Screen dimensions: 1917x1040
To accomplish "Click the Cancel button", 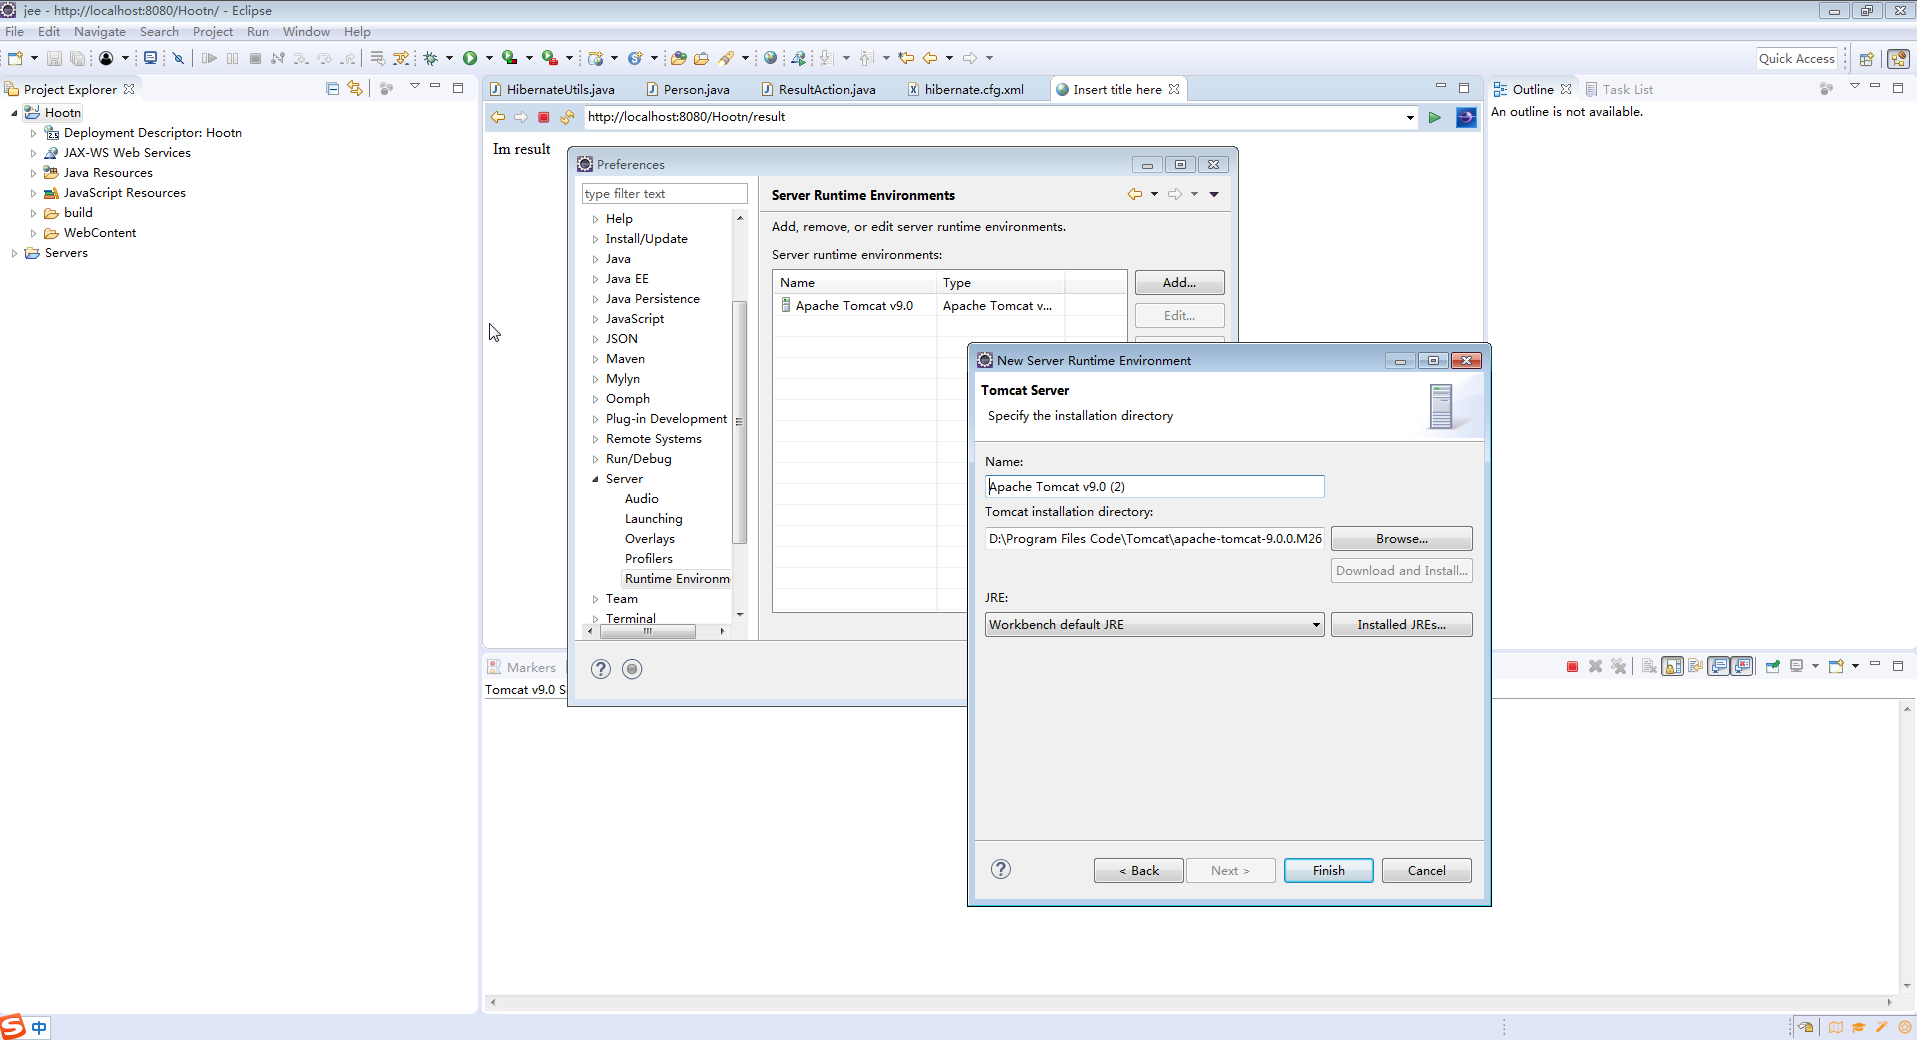I will click(1426, 870).
